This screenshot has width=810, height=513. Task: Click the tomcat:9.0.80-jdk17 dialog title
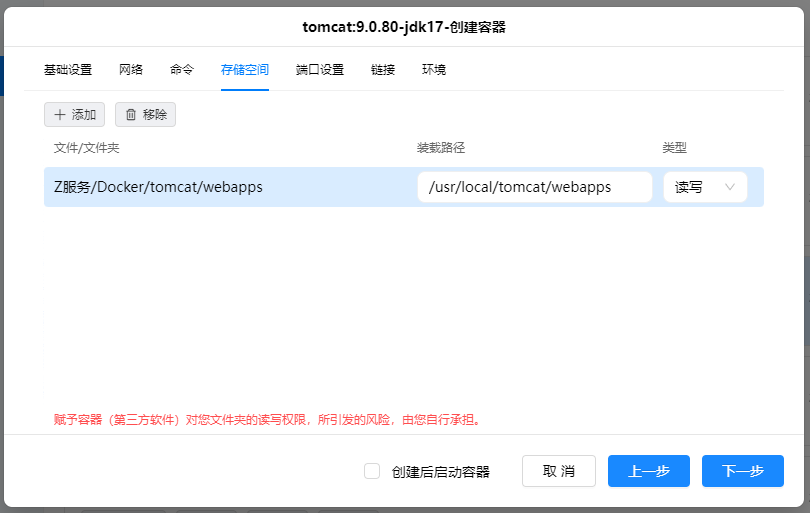[x=404, y=27]
